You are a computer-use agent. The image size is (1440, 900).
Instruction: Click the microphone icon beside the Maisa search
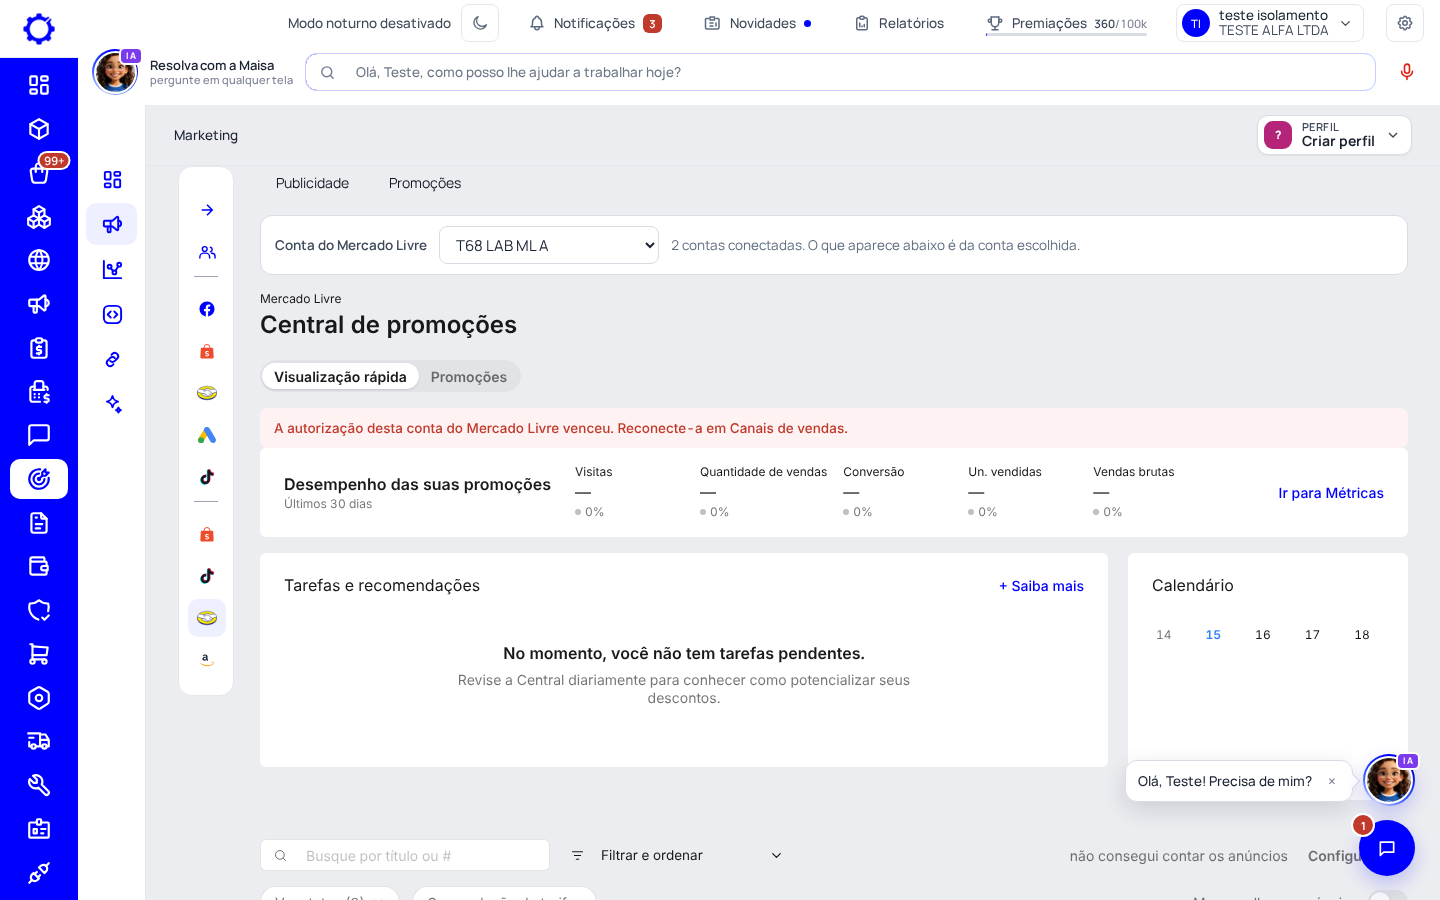[1407, 72]
